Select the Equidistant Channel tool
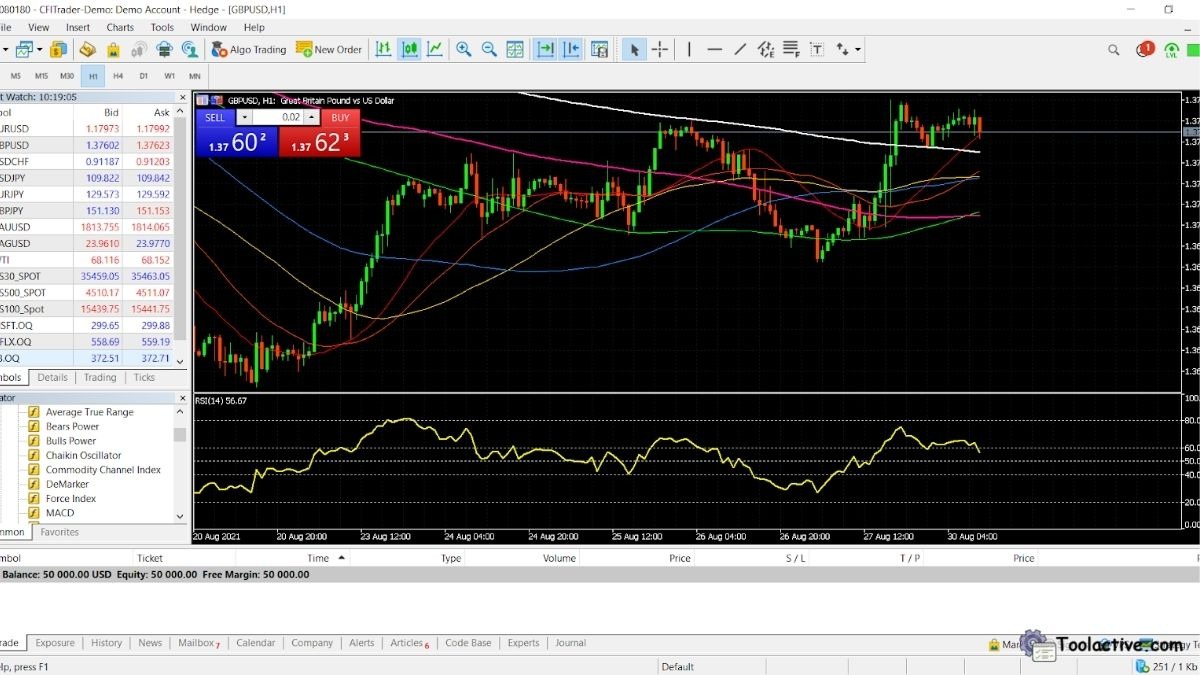The width and height of the screenshot is (1200, 675). (766, 49)
